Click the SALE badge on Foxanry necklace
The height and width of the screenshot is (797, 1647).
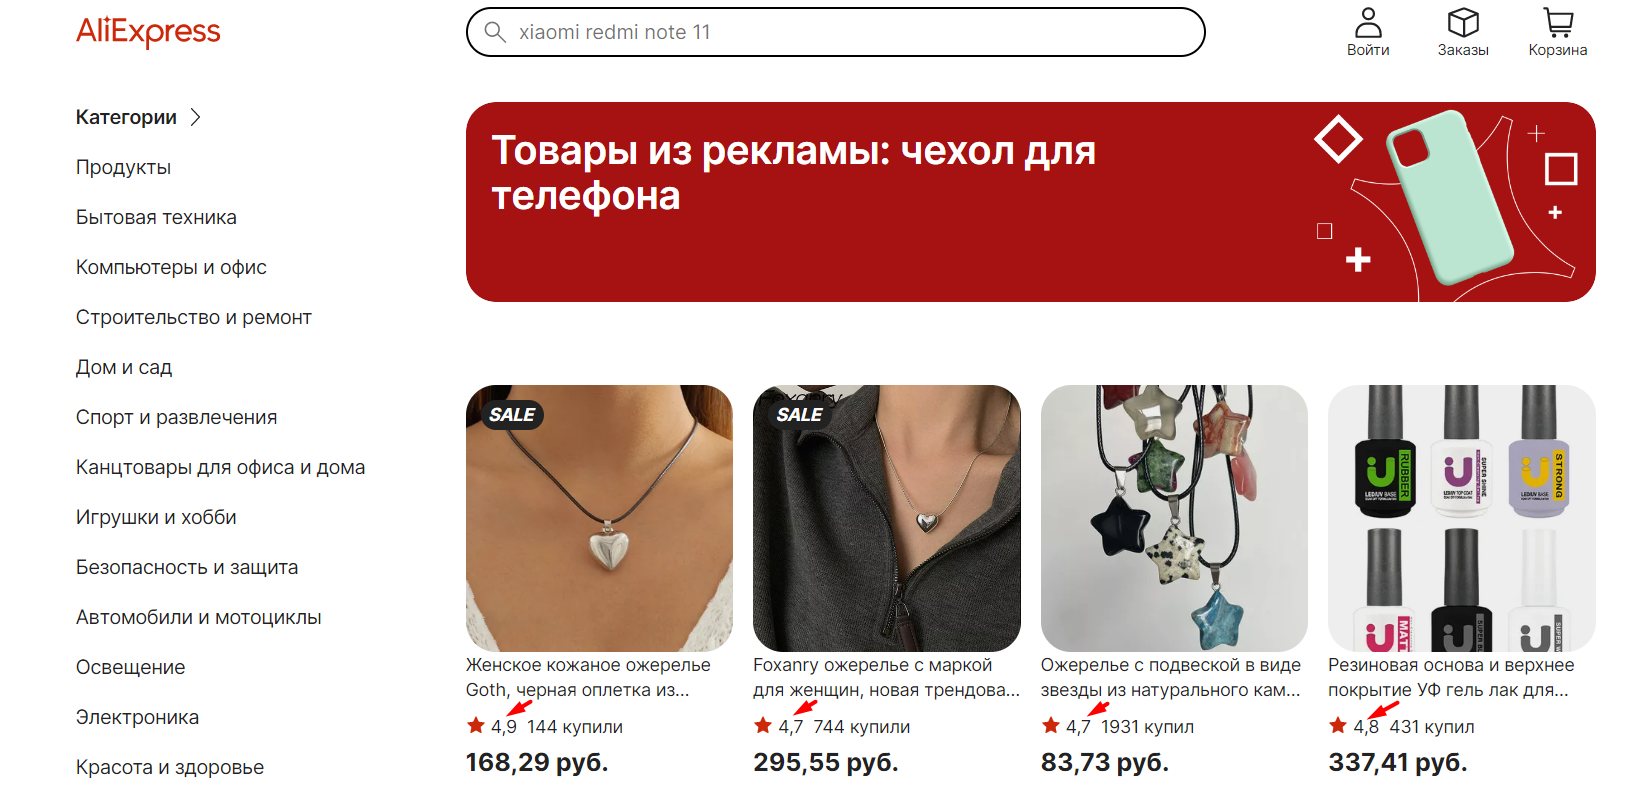click(799, 415)
